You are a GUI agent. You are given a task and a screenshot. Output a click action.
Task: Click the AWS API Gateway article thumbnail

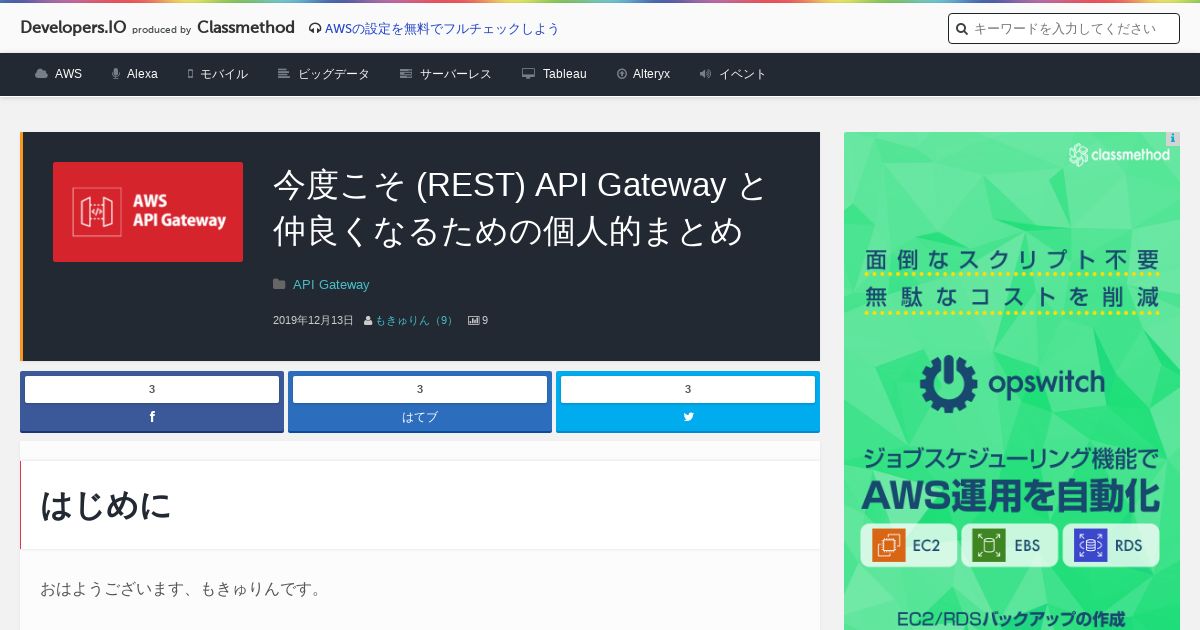tap(148, 212)
